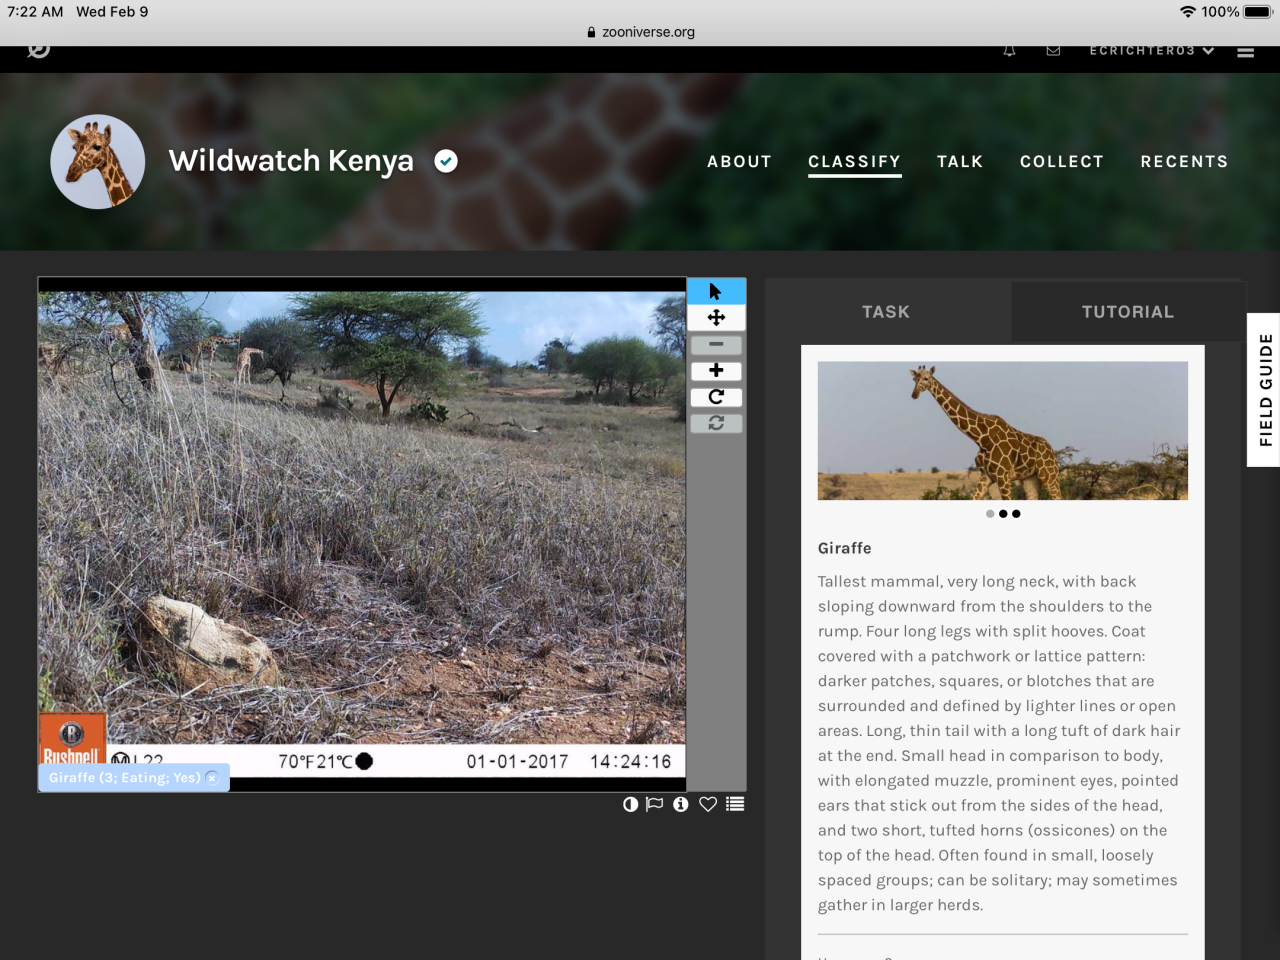Go to Zooniverse home logo
Image resolution: width=1280 pixels, height=960 pixels.
38,49
